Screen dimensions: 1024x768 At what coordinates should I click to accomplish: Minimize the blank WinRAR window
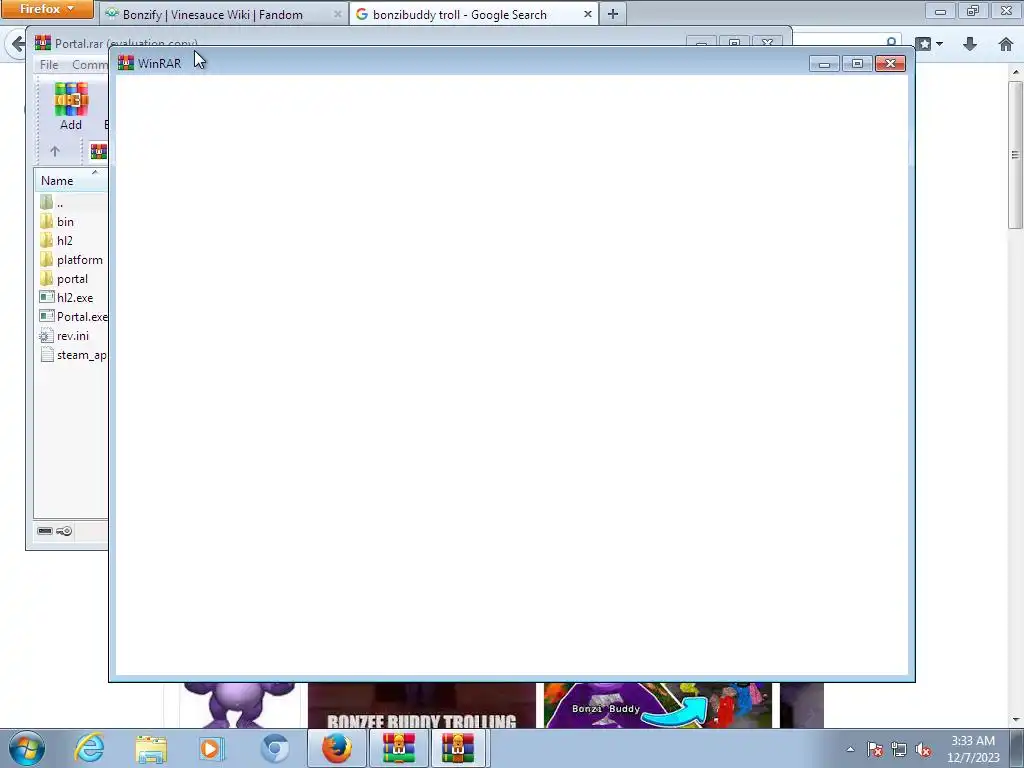(824, 63)
